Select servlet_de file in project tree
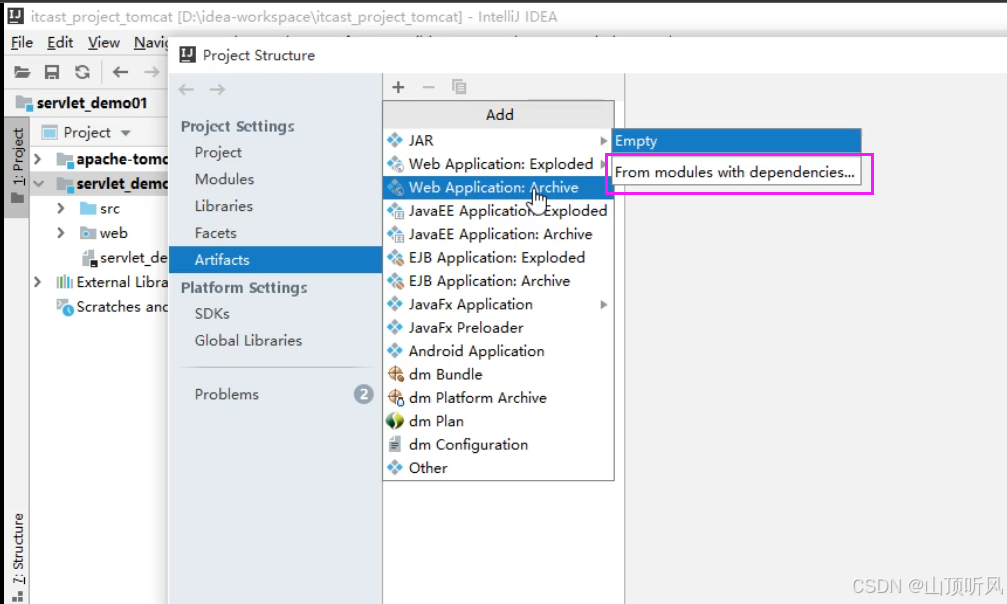This screenshot has height=604, width=1007. tap(125, 258)
